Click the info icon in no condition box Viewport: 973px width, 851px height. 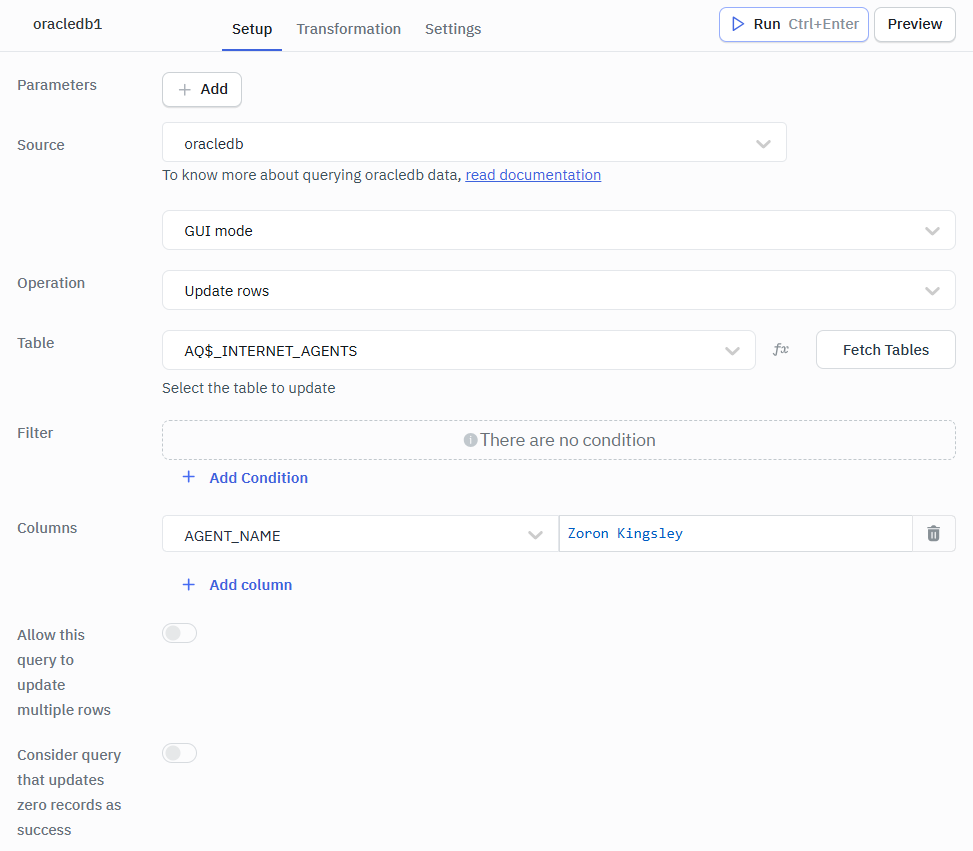pyautogui.click(x=470, y=440)
